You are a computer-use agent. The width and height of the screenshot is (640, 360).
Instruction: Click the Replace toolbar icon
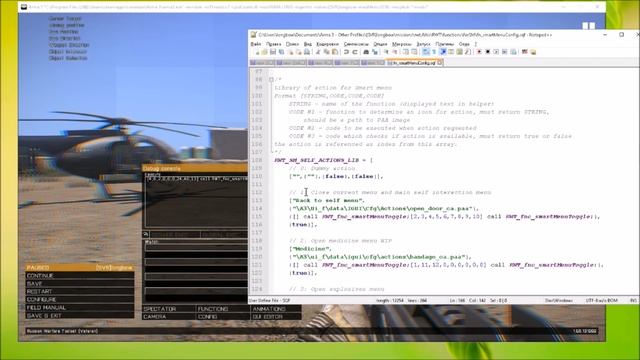point(375,52)
